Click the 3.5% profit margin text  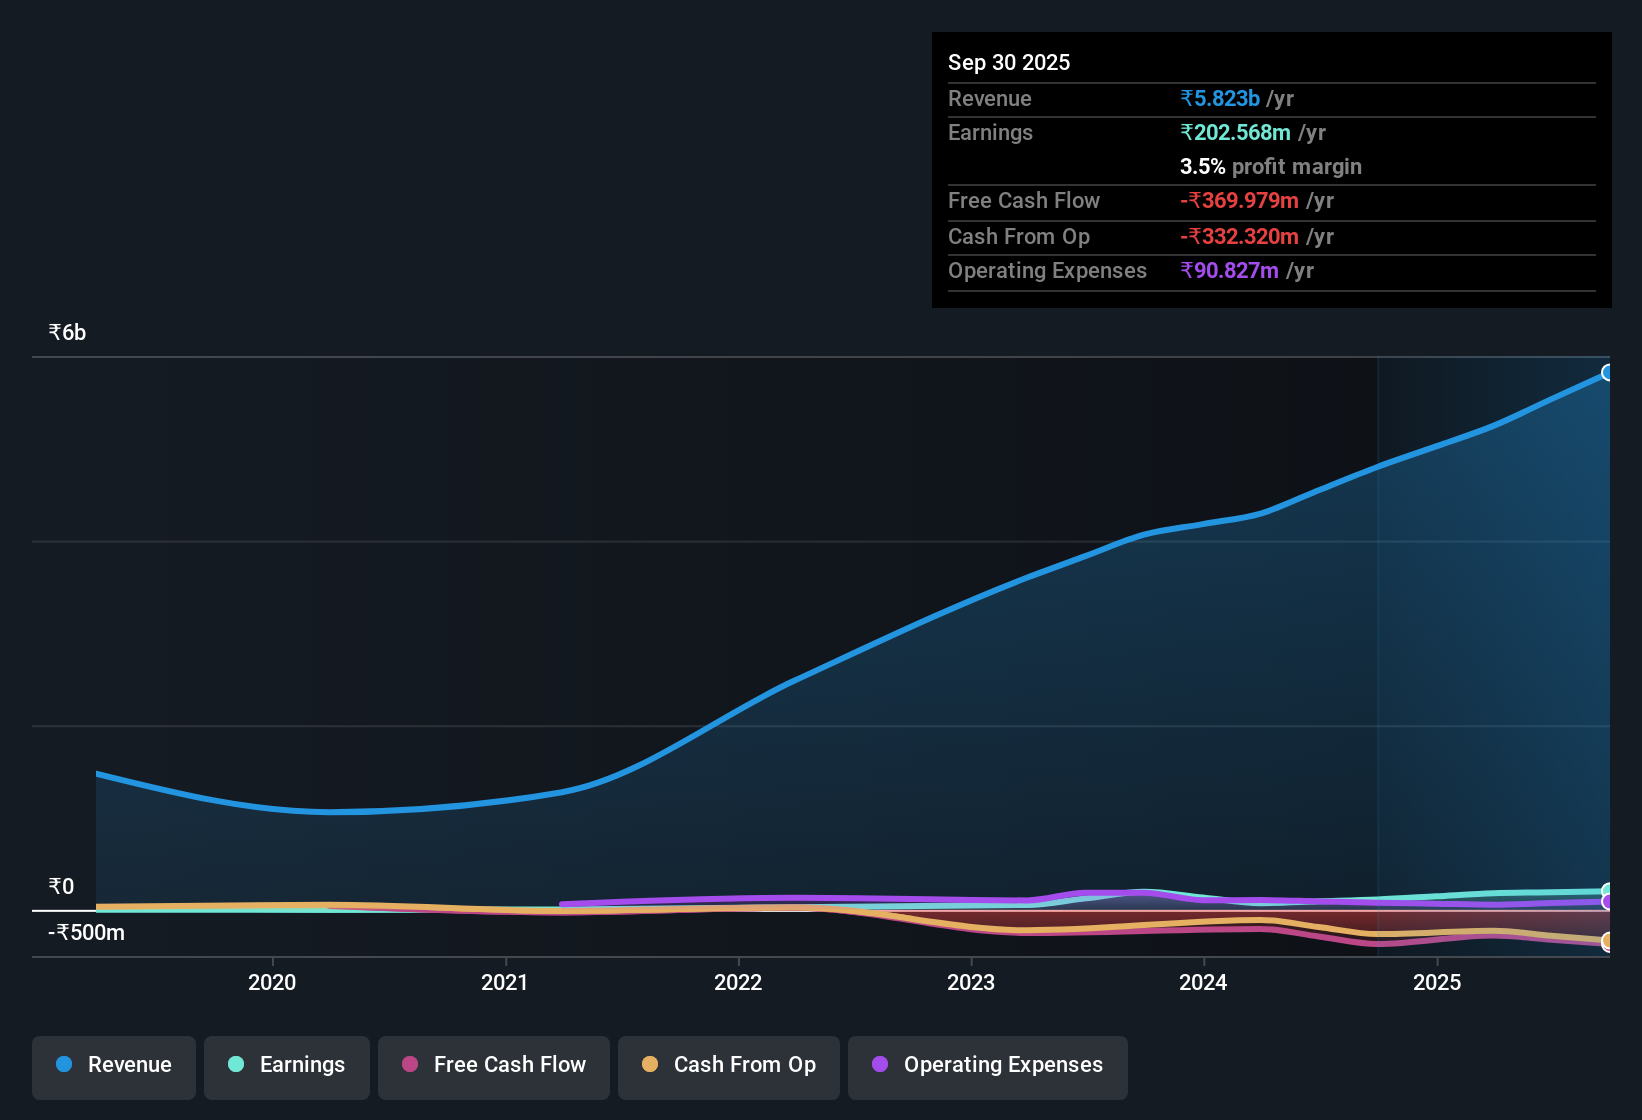(x=1270, y=167)
